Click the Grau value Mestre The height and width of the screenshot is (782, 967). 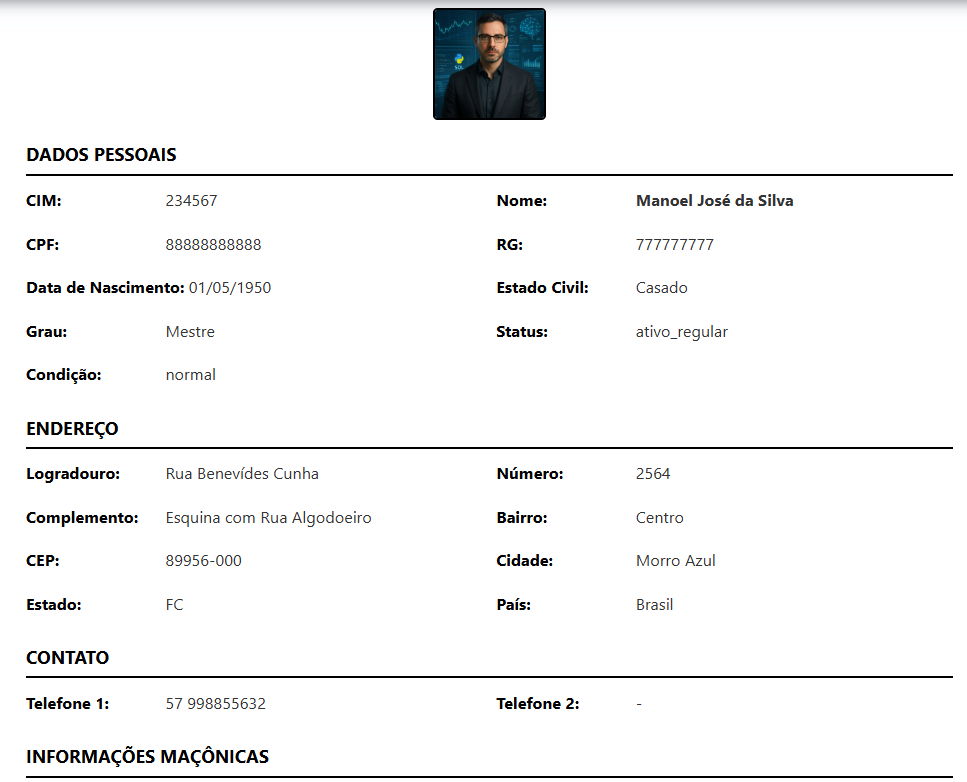[x=190, y=332]
